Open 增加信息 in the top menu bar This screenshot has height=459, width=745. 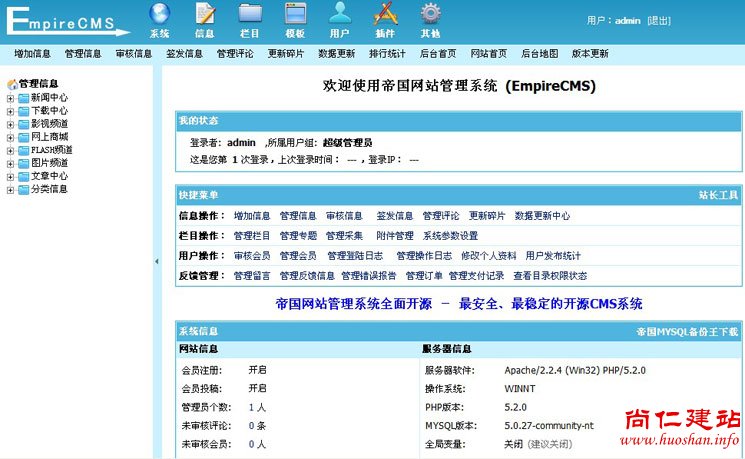click(32, 54)
